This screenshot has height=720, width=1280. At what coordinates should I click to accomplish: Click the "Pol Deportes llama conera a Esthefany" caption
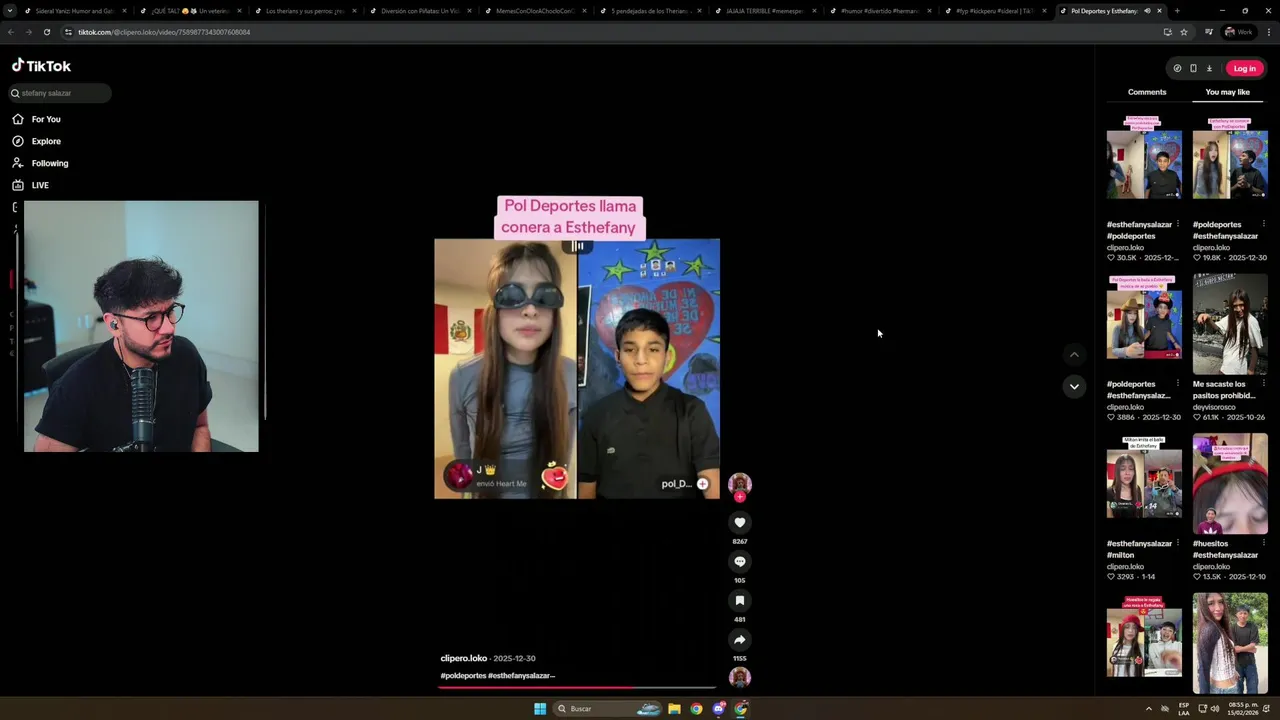click(x=569, y=217)
